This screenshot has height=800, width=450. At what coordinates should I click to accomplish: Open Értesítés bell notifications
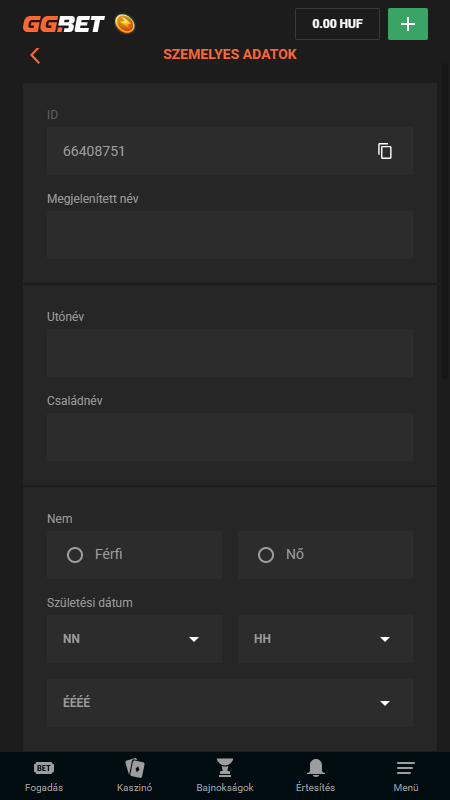click(315, 776)
